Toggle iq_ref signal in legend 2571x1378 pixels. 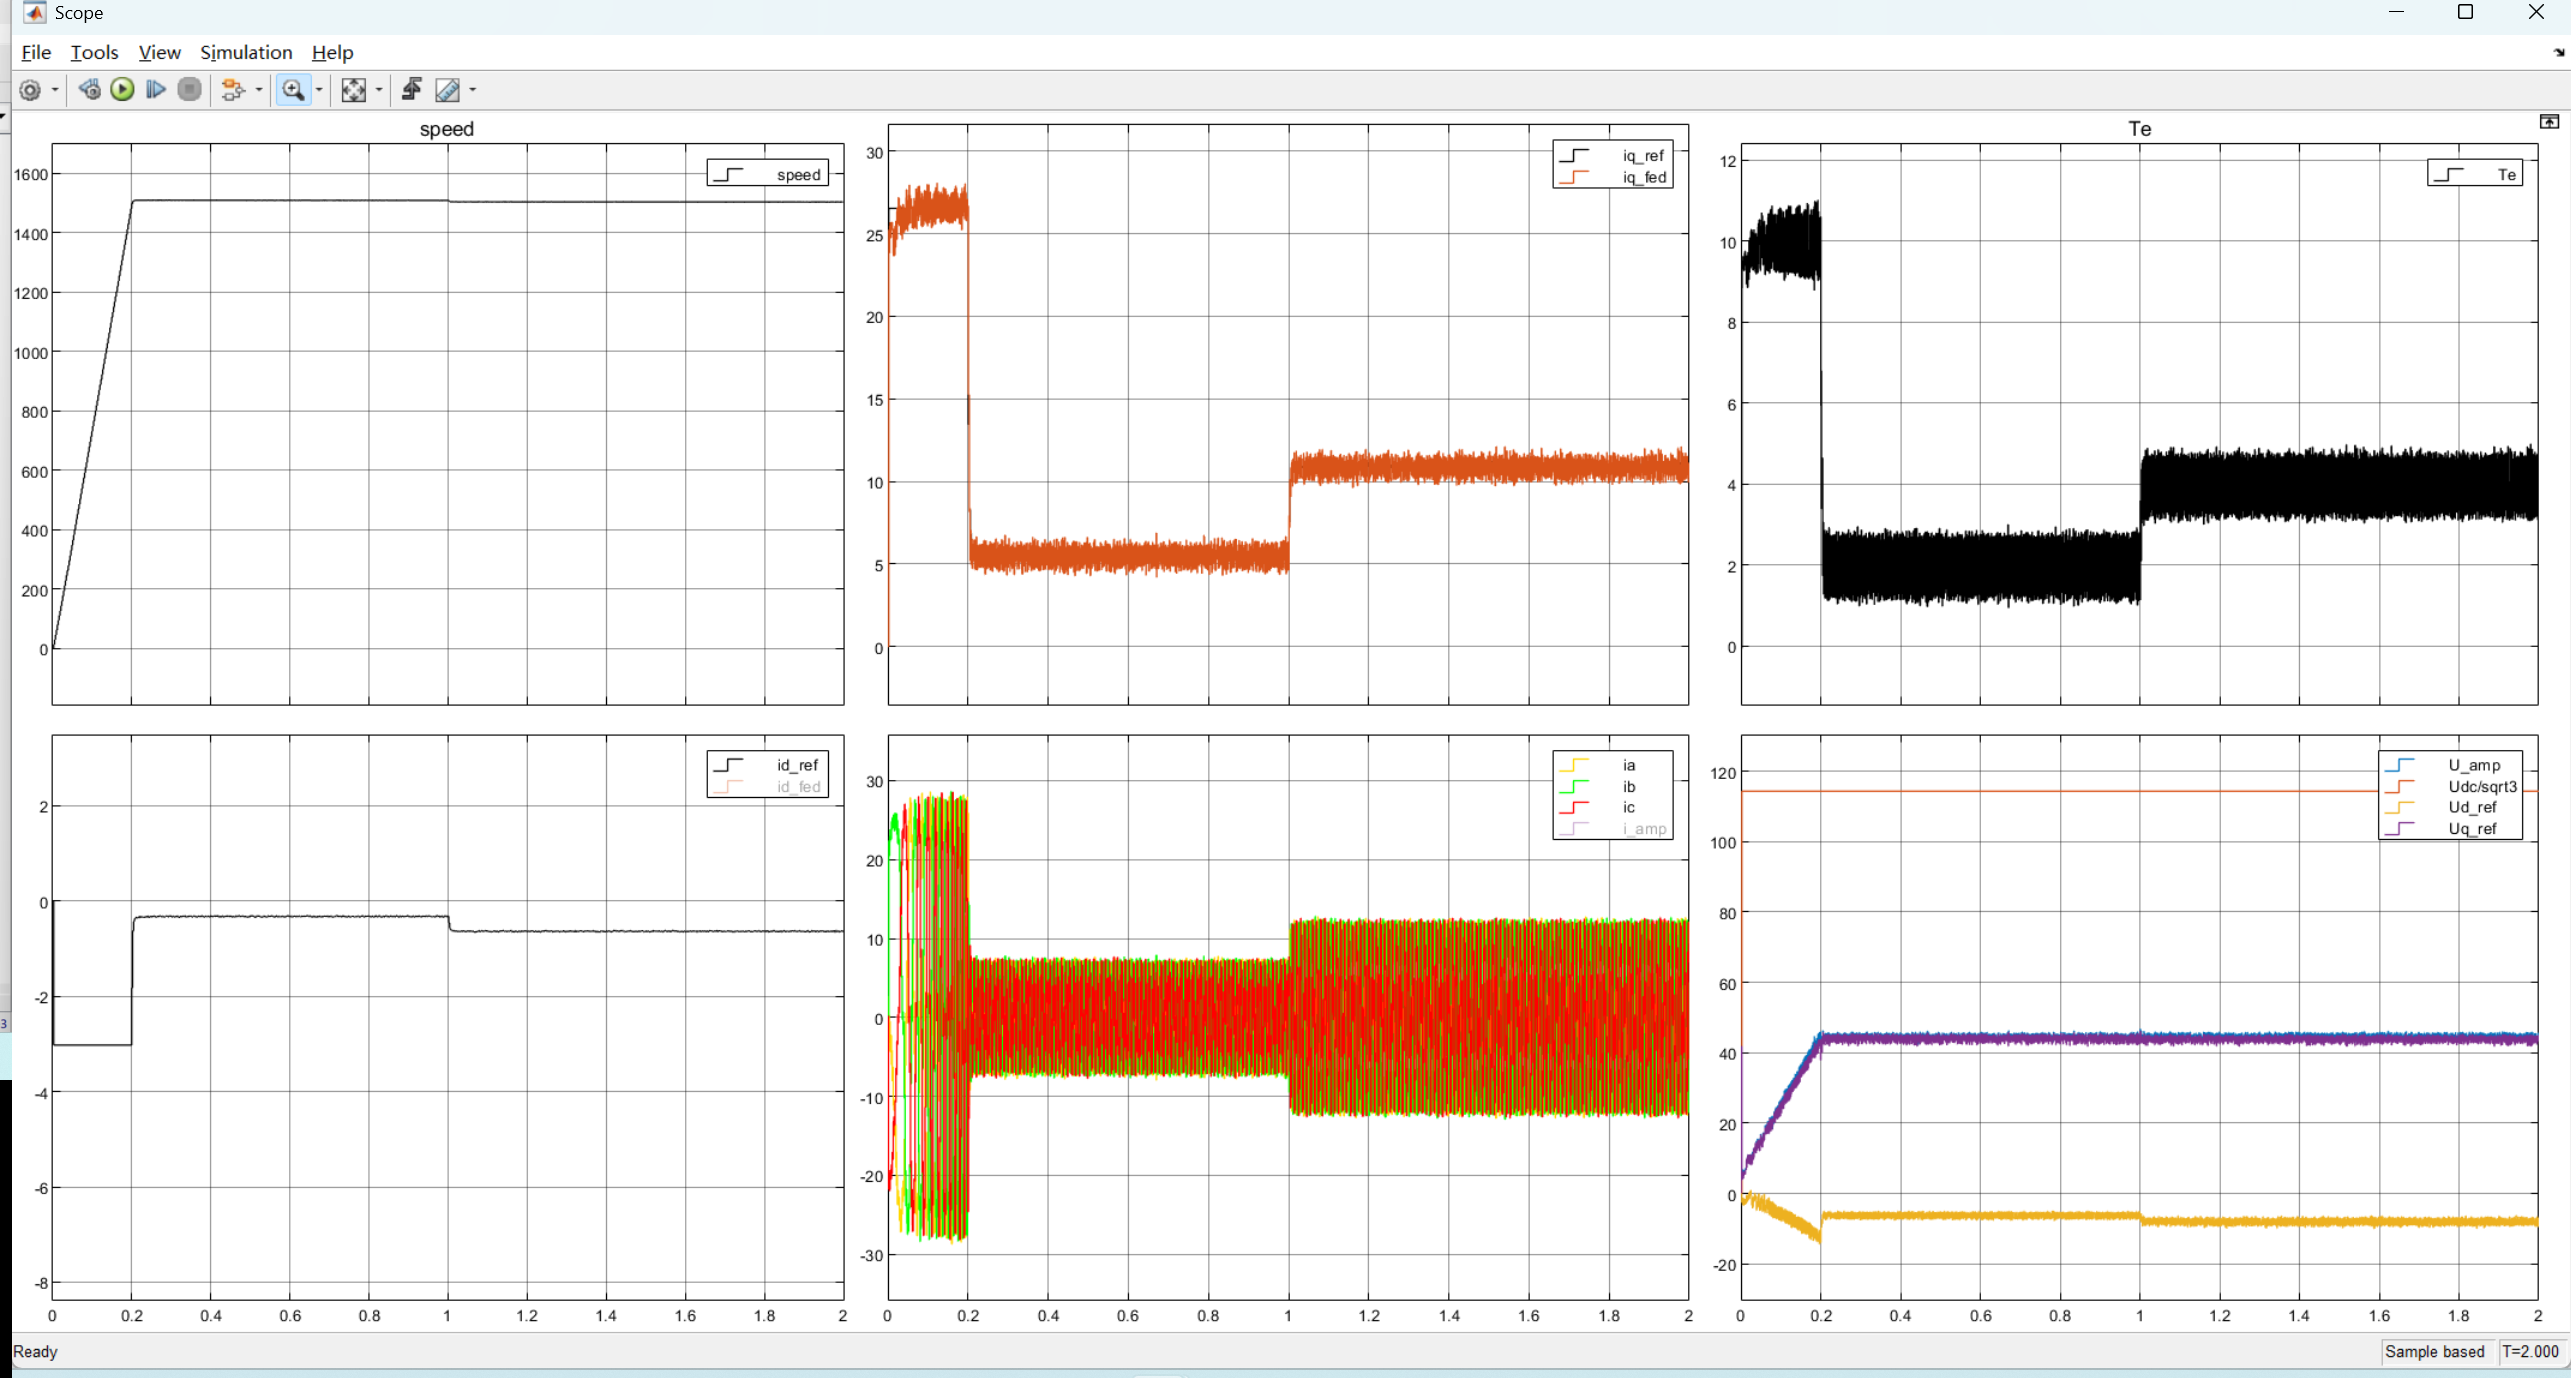[x=1642, y=156]
